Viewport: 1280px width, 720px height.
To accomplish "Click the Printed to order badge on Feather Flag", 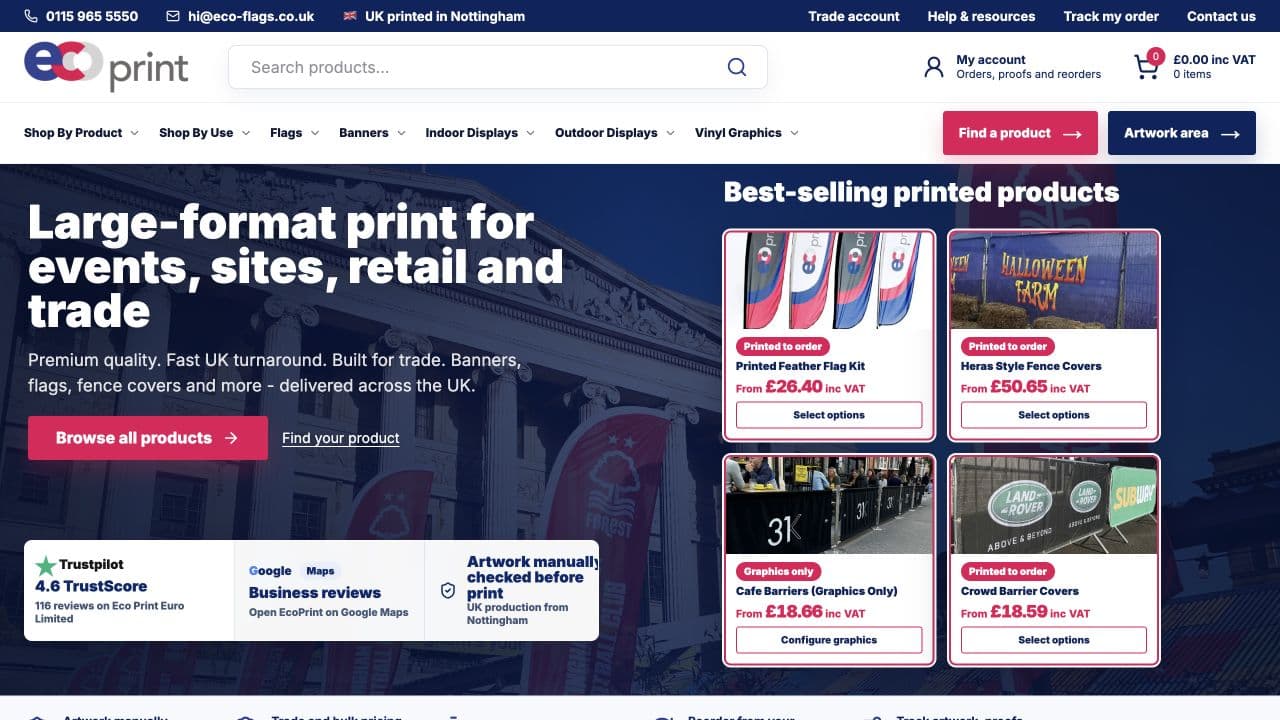I will click(783, 346).
